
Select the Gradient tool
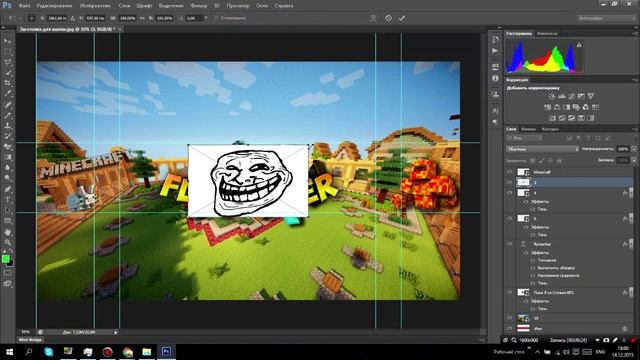[8, 158]
